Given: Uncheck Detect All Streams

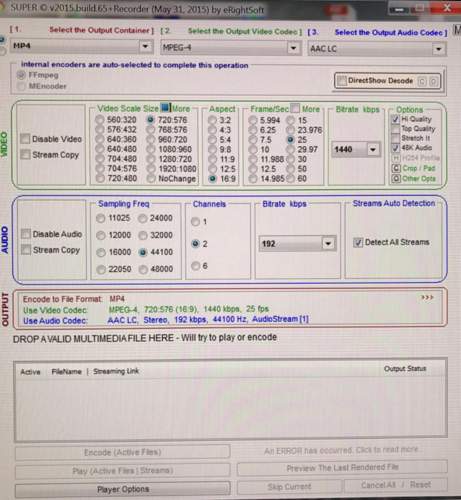Looking at the screenshot, I should (x=358, y=242).
